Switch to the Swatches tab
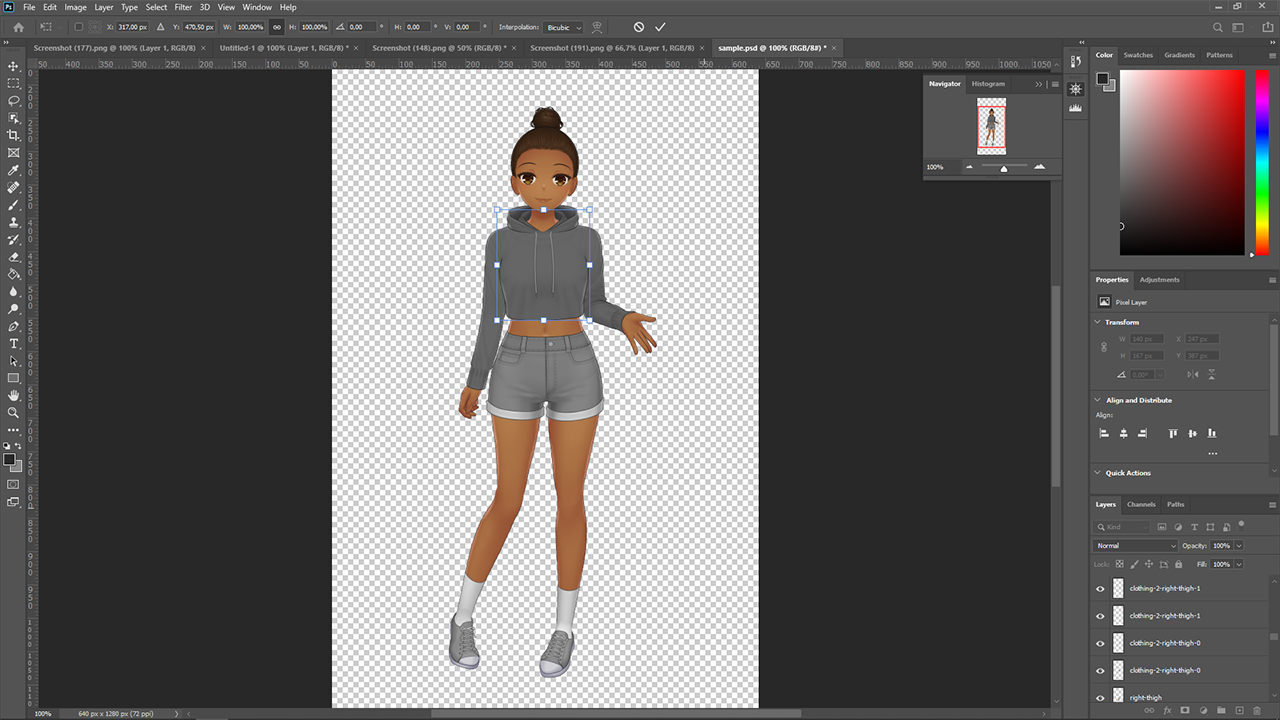The height and width of the screenshot is (720, 1280). click(x=1138, y=55)
